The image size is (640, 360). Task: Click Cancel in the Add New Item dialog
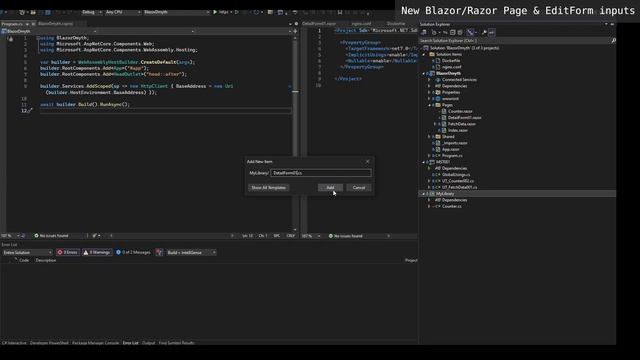pos(359,188)
